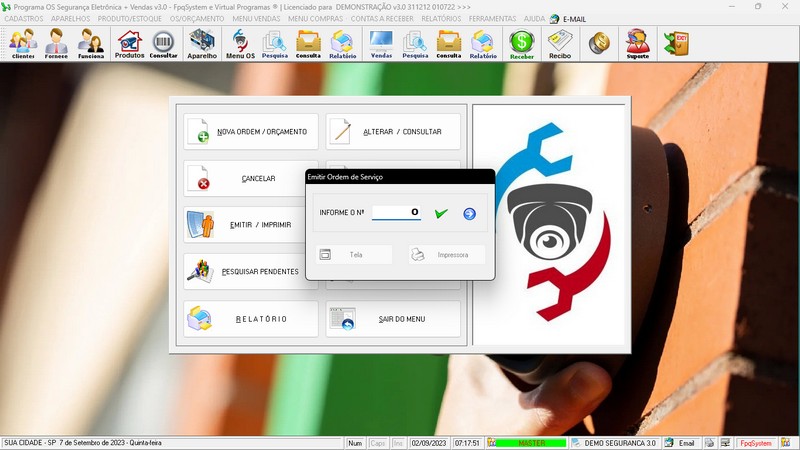Click the INFORME O Nº number field
Image resolution: width=800 pixels, height=450 pixels.
pyautogui.click(x=396, y=212)
